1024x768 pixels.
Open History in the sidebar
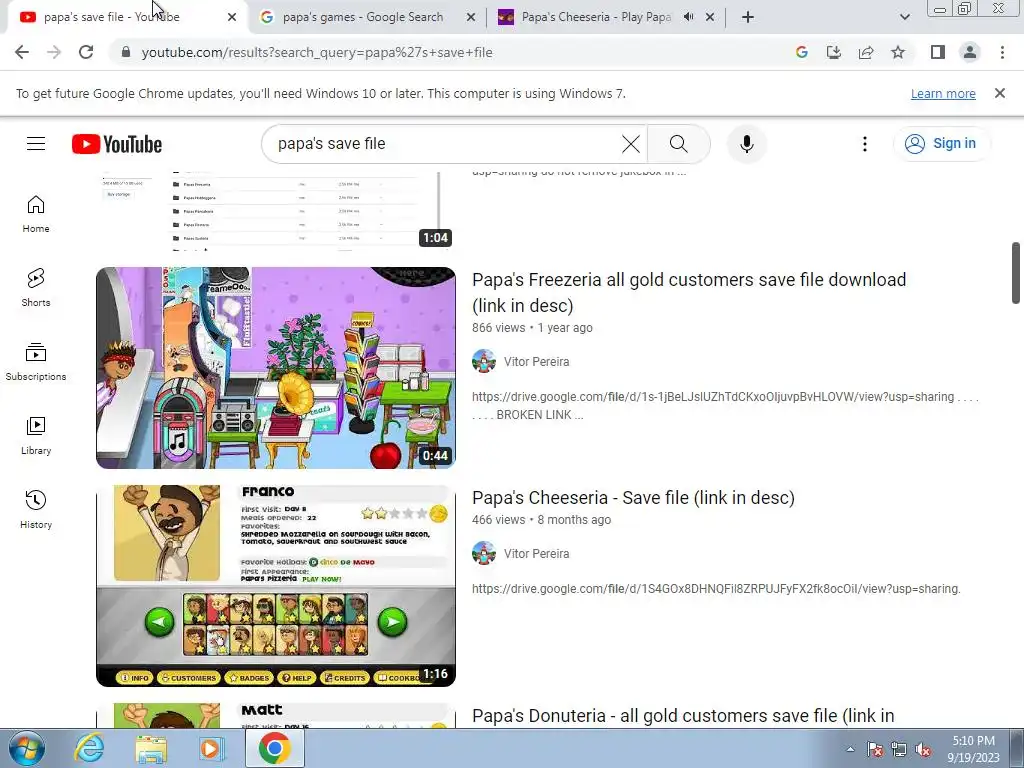coord(36,509)
